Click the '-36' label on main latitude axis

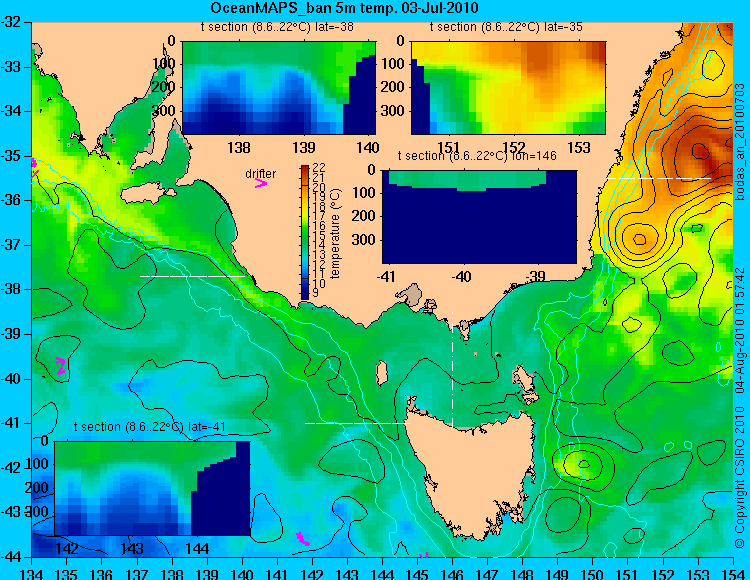click(x=10, y=200)
